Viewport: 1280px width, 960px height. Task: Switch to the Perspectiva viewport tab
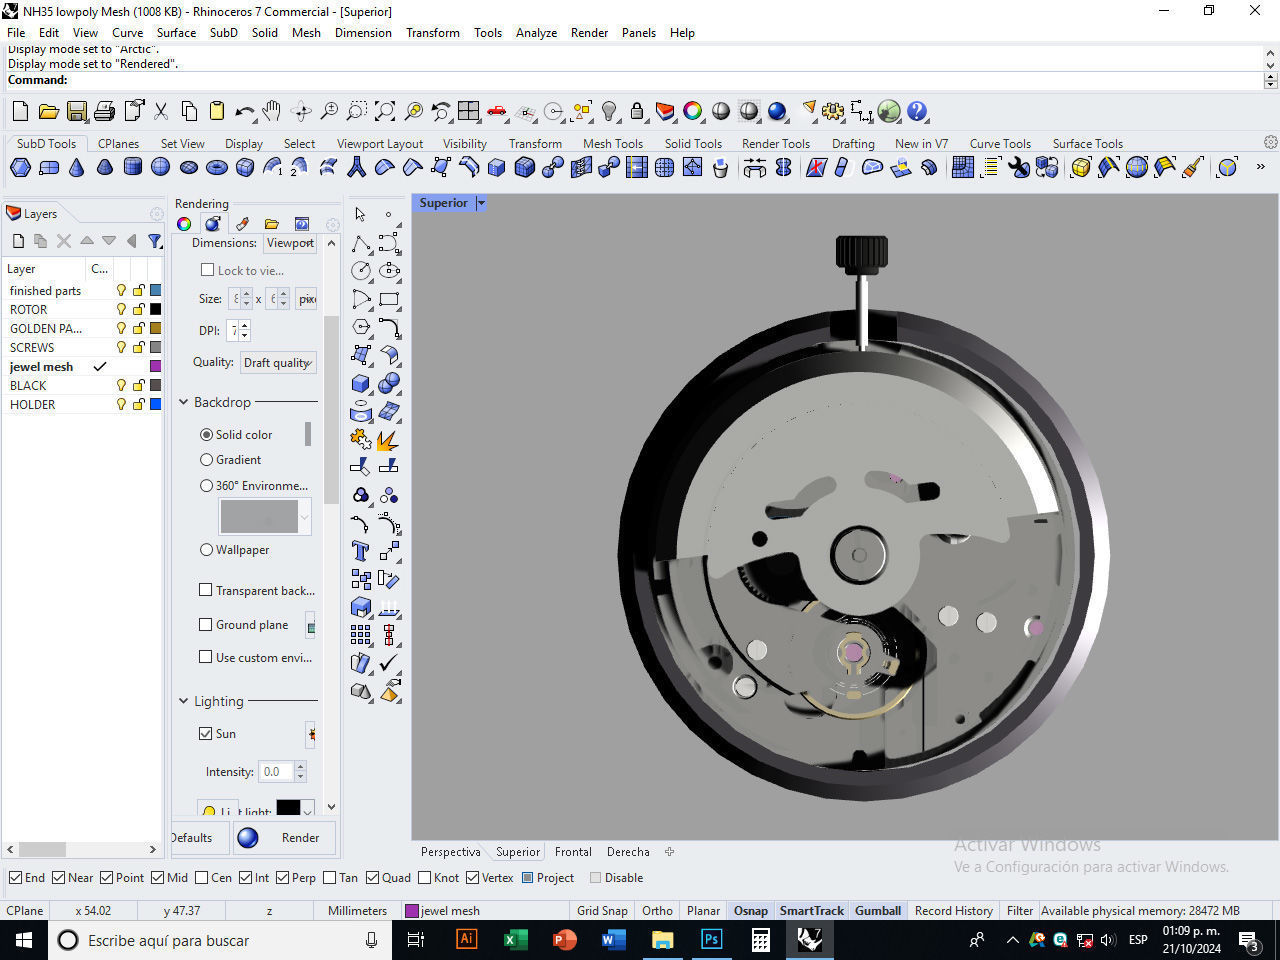450,852
